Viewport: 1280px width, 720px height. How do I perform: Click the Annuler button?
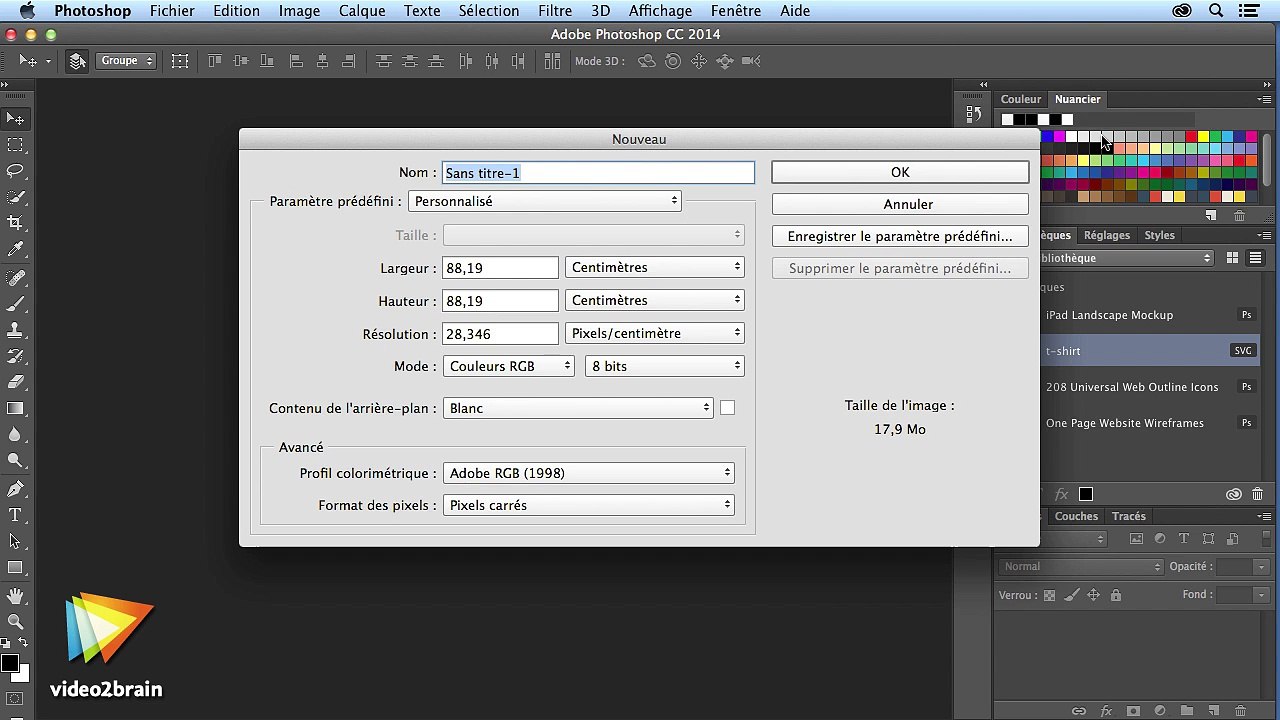click(900, 204)
